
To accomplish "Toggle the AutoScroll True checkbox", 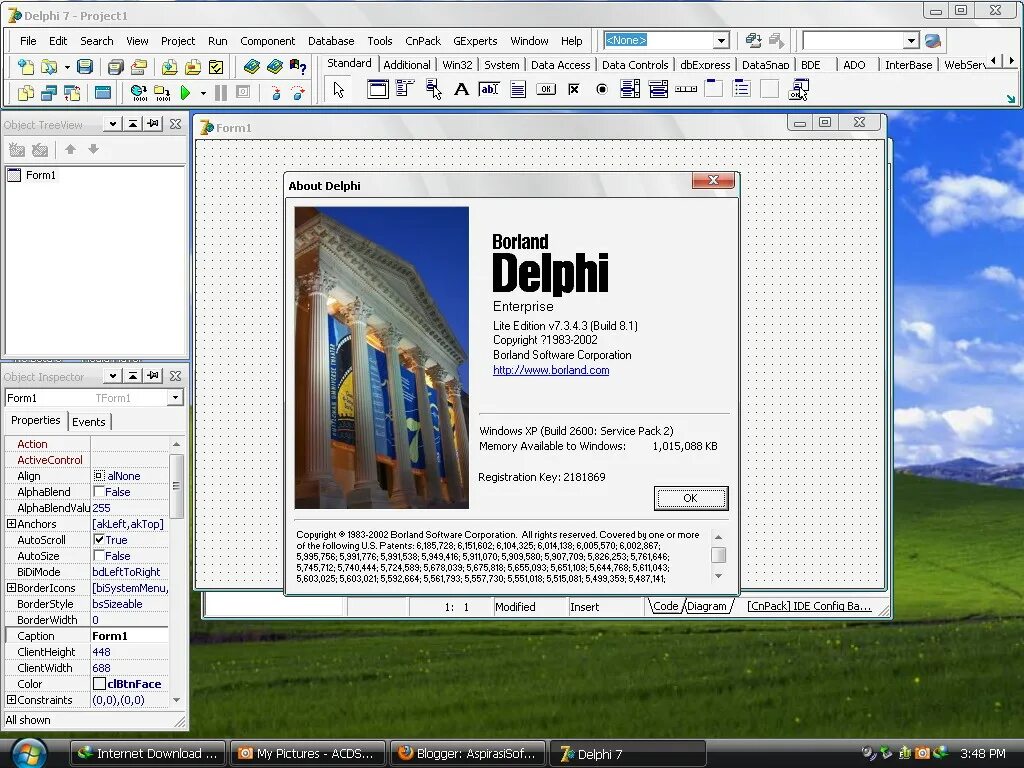I will pos(99,539).
